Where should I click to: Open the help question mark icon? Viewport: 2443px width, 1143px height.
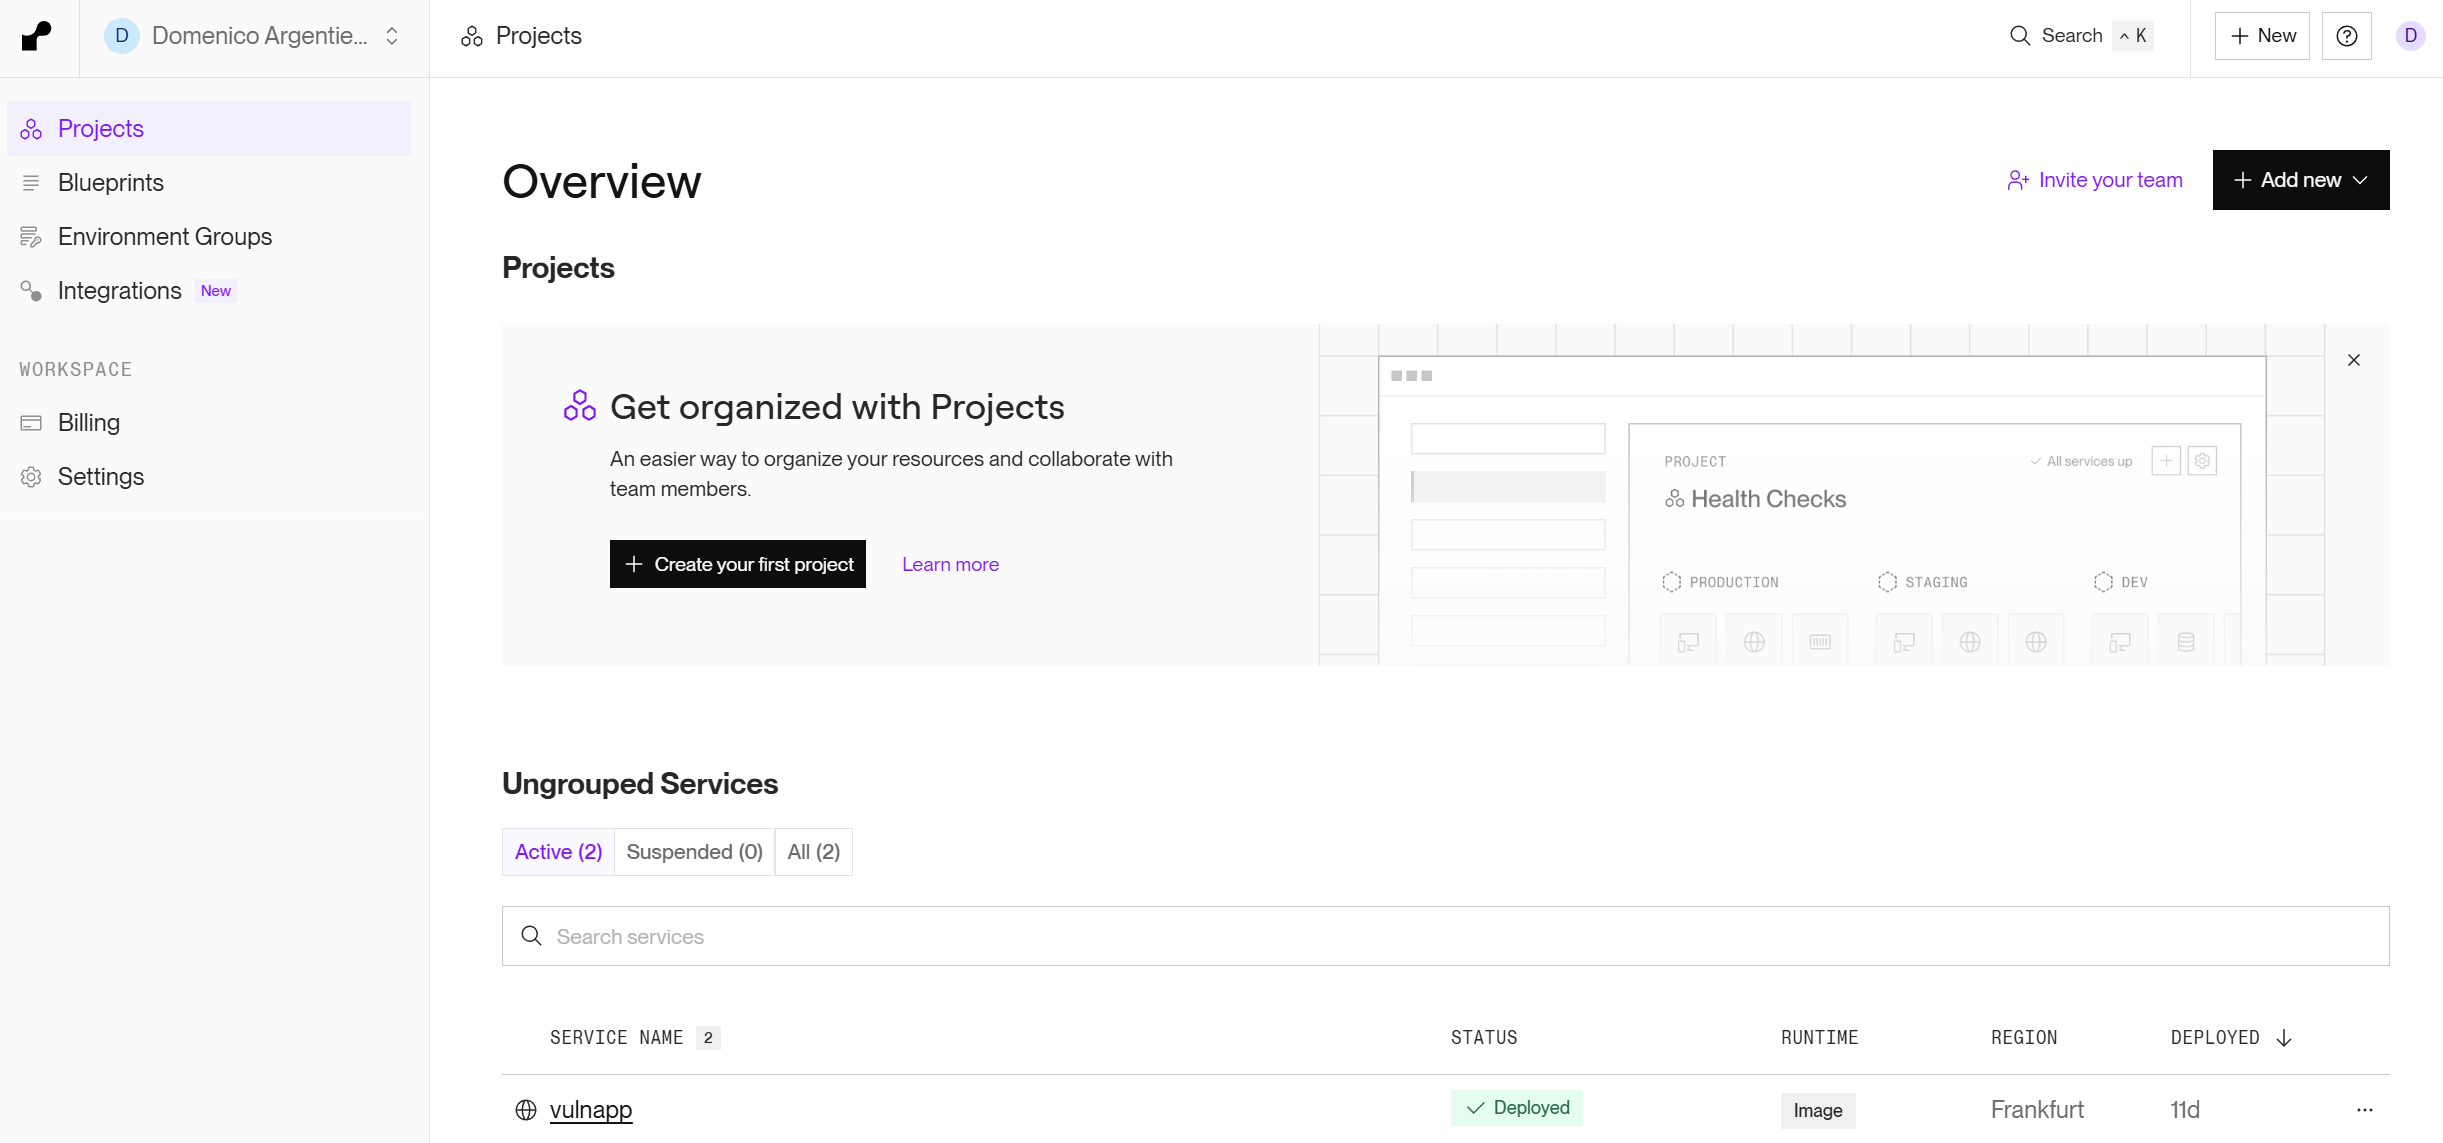pyautogui.click(x=2346, y=36)
